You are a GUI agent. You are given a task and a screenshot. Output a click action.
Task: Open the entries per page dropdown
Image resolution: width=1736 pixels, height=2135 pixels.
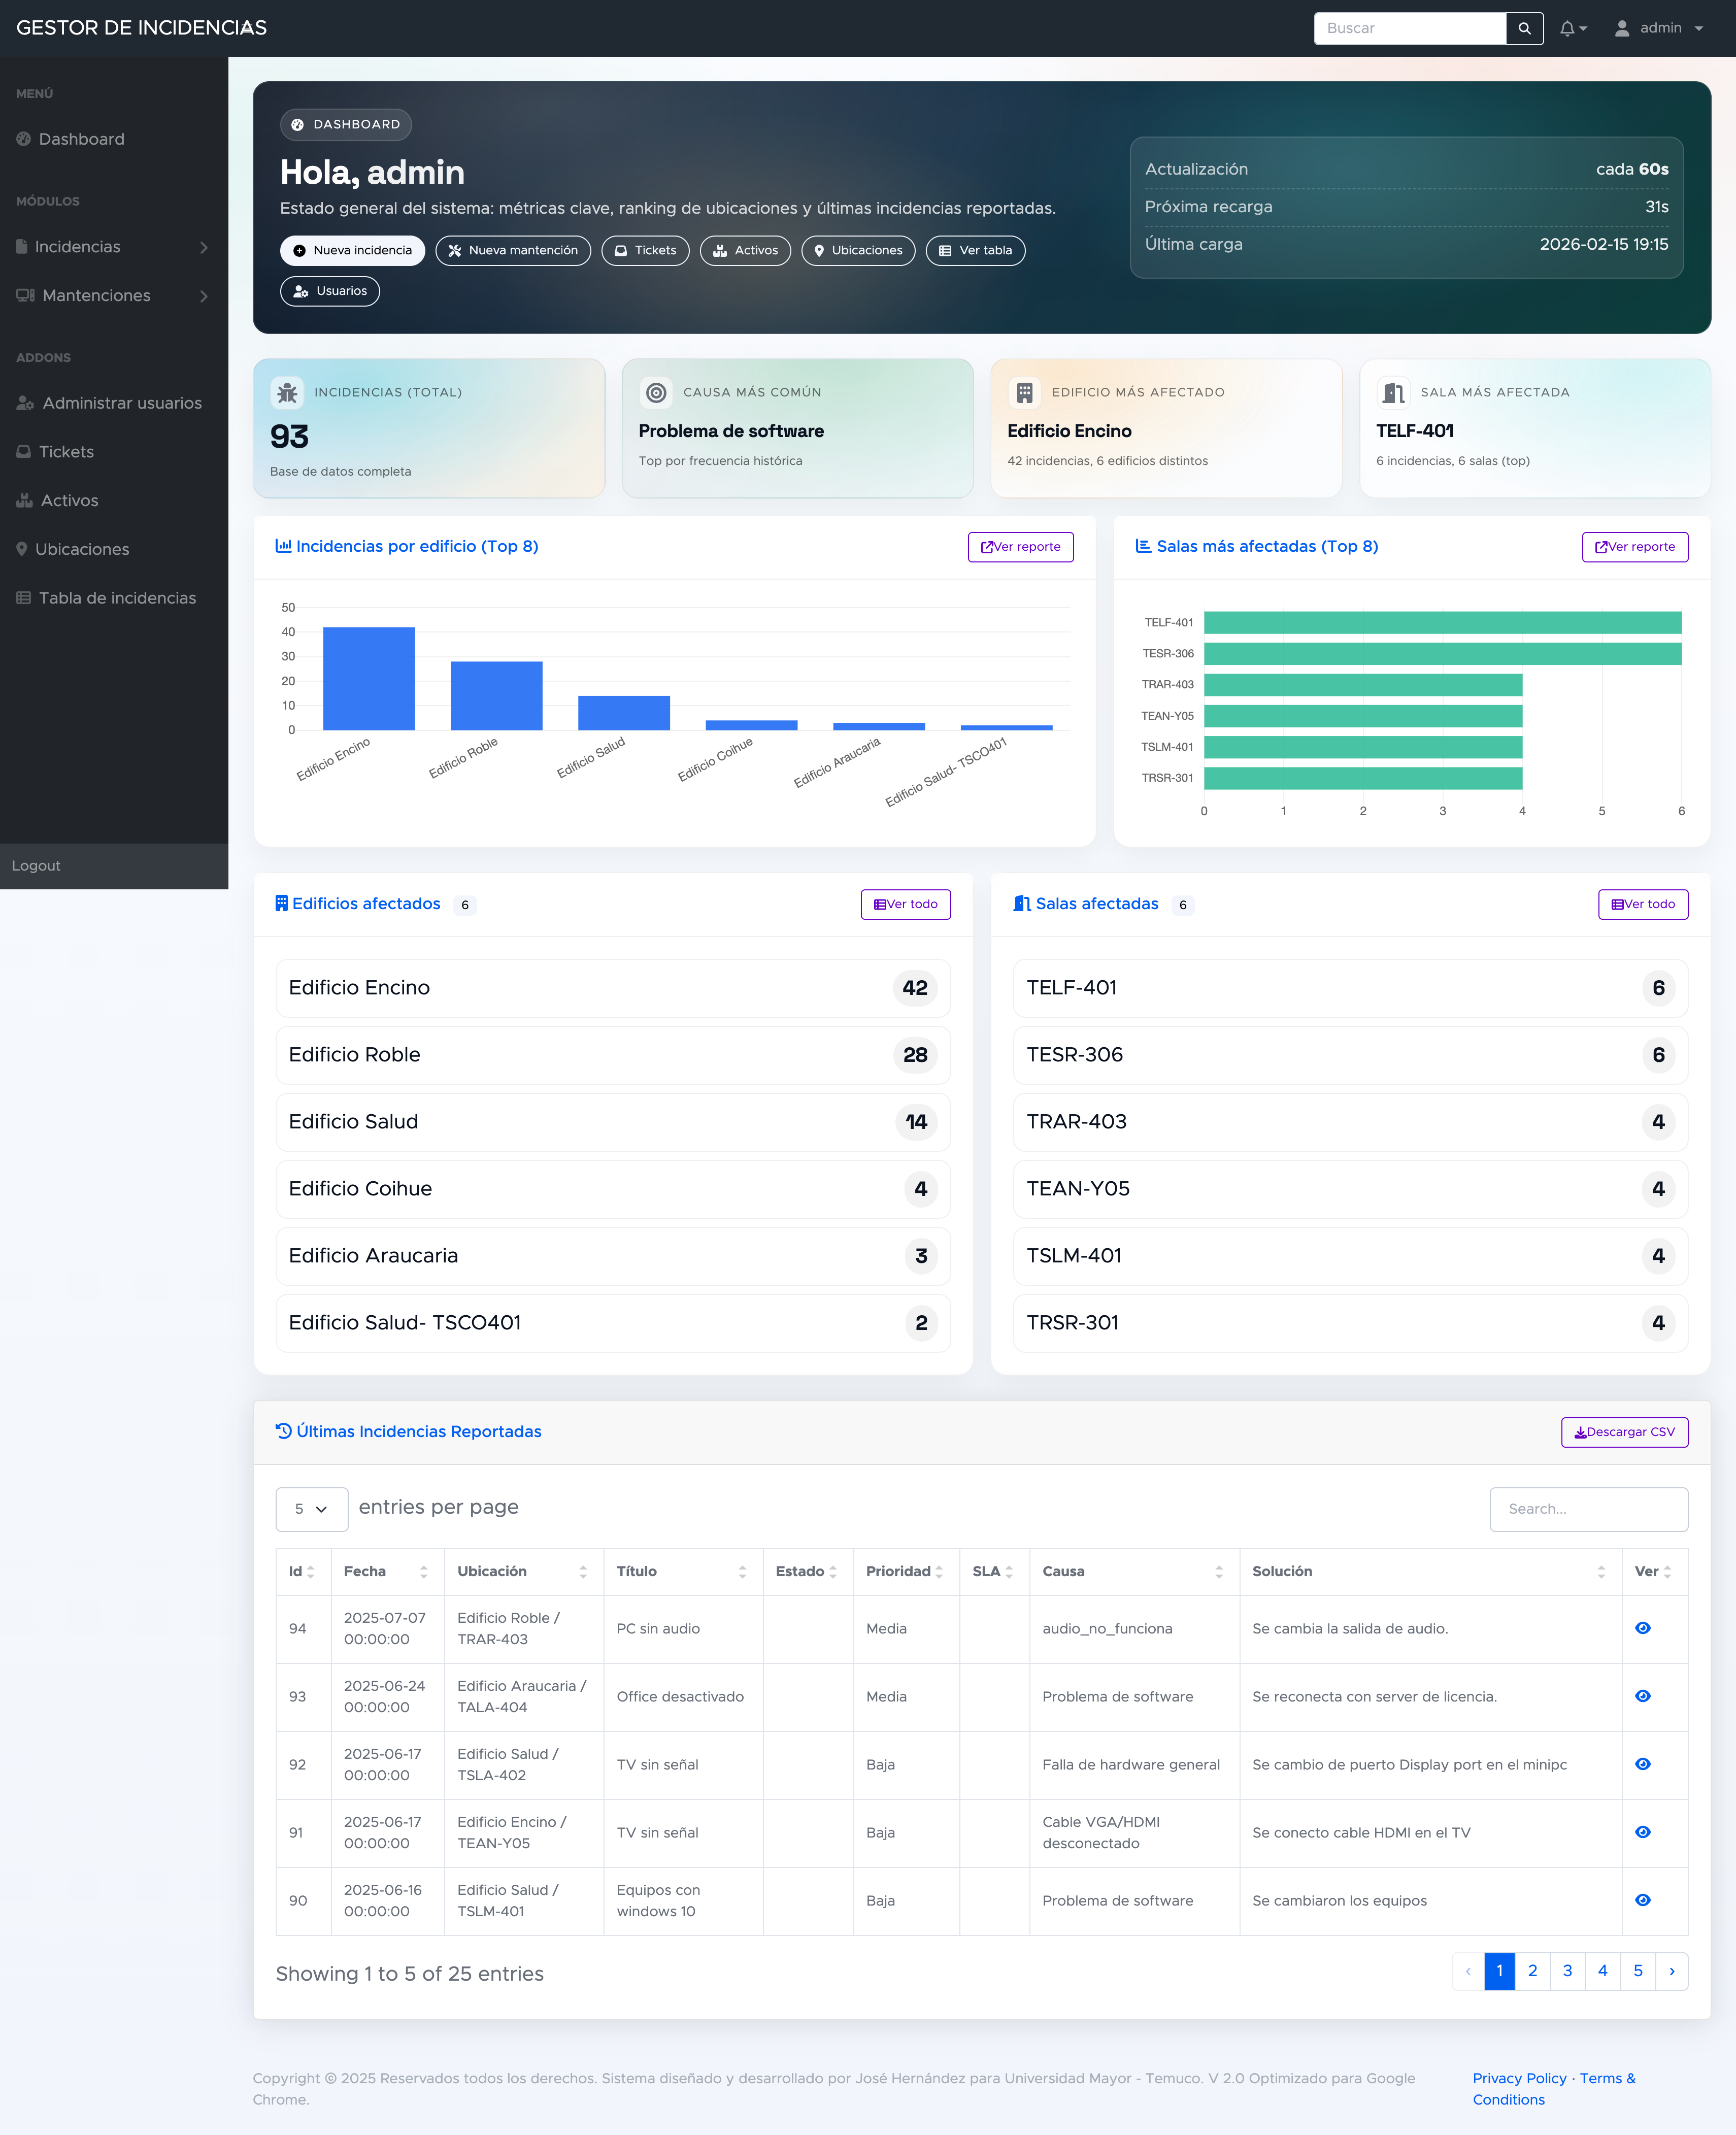coord(311,1509)
